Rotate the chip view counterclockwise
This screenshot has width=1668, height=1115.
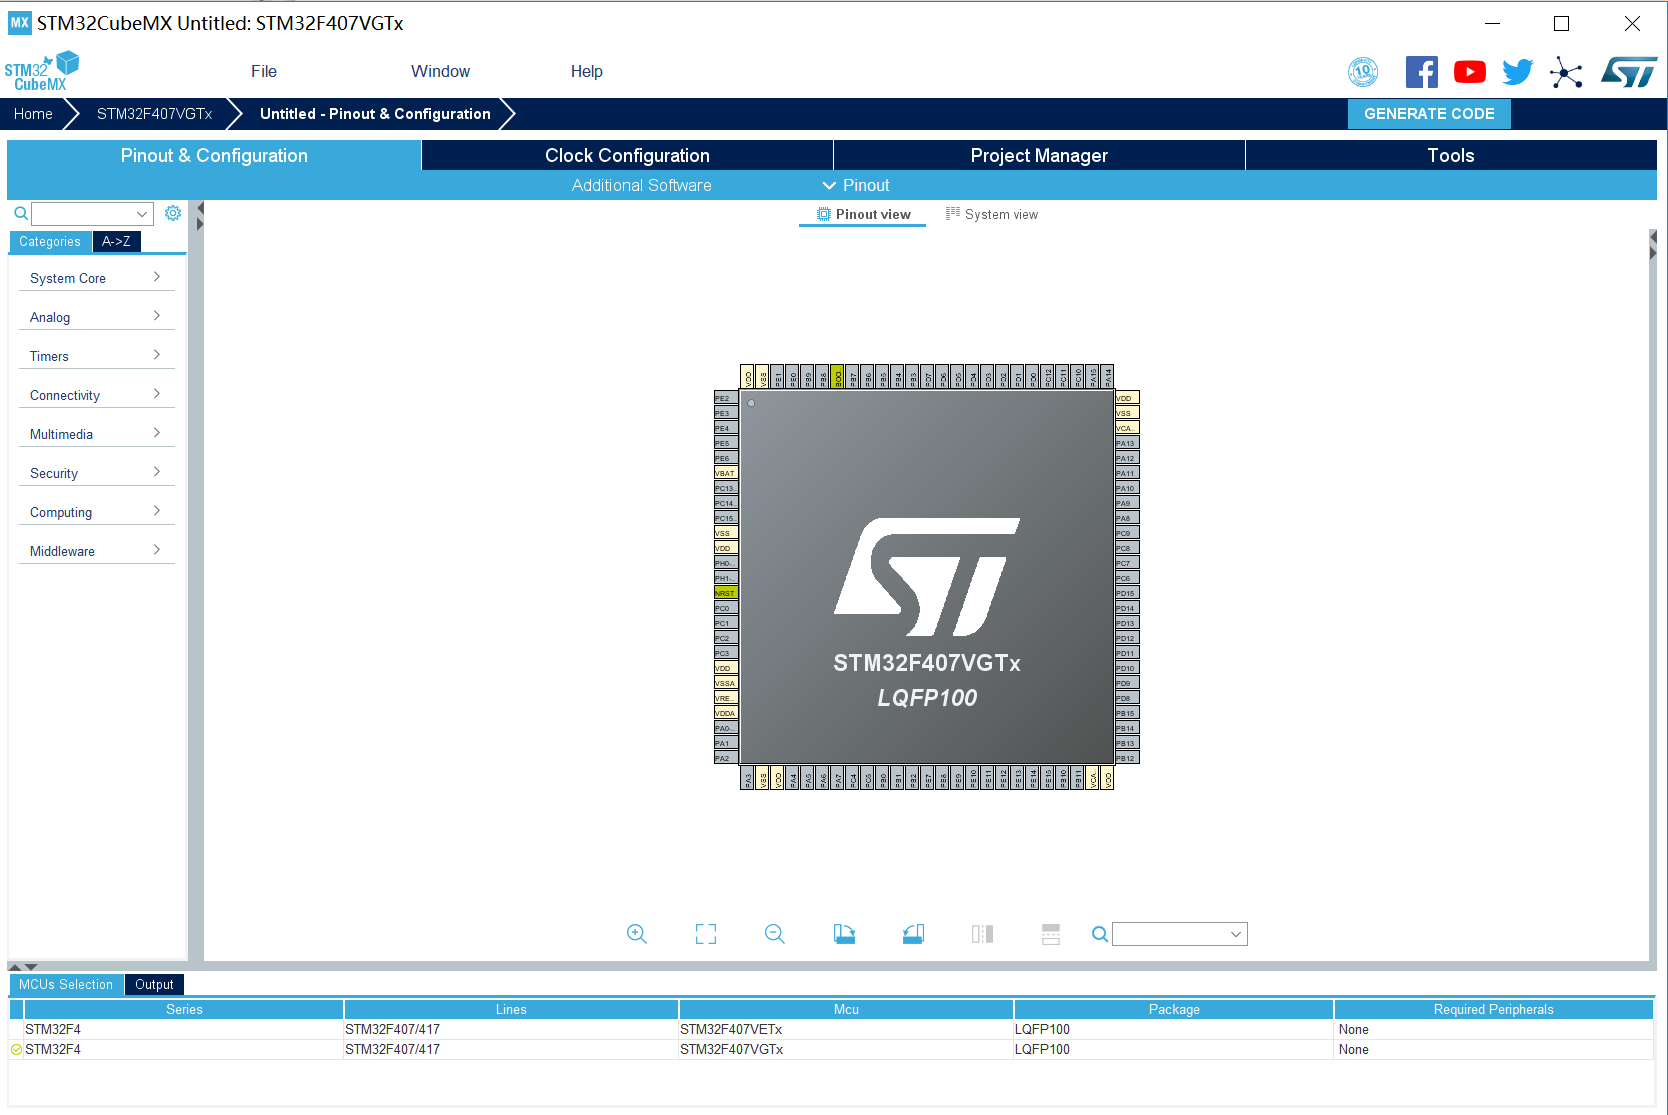(912, 933)
